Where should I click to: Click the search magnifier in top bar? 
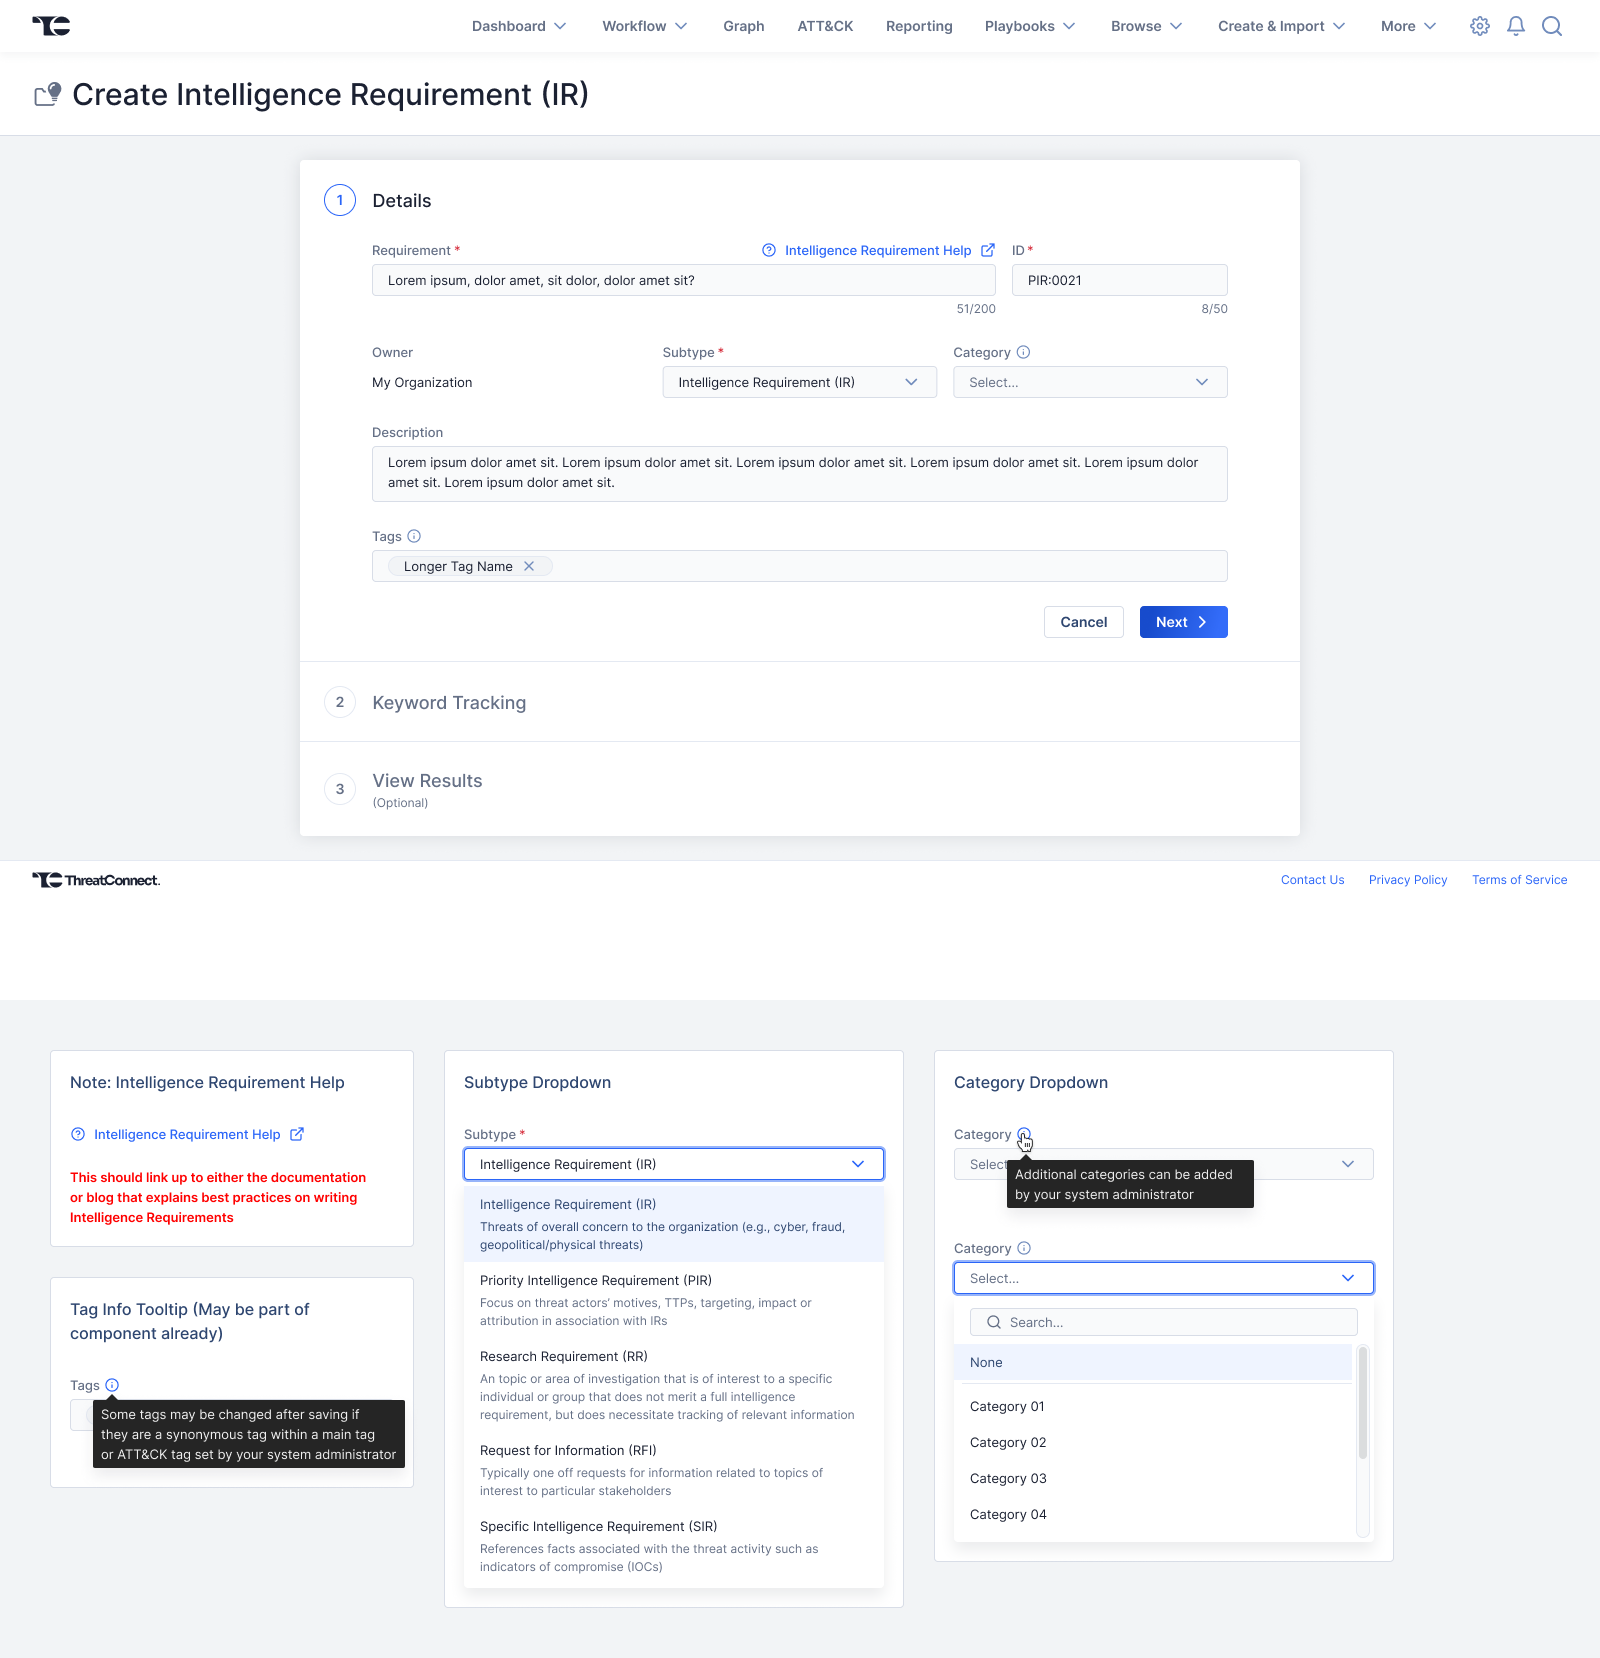point(1552,26)
